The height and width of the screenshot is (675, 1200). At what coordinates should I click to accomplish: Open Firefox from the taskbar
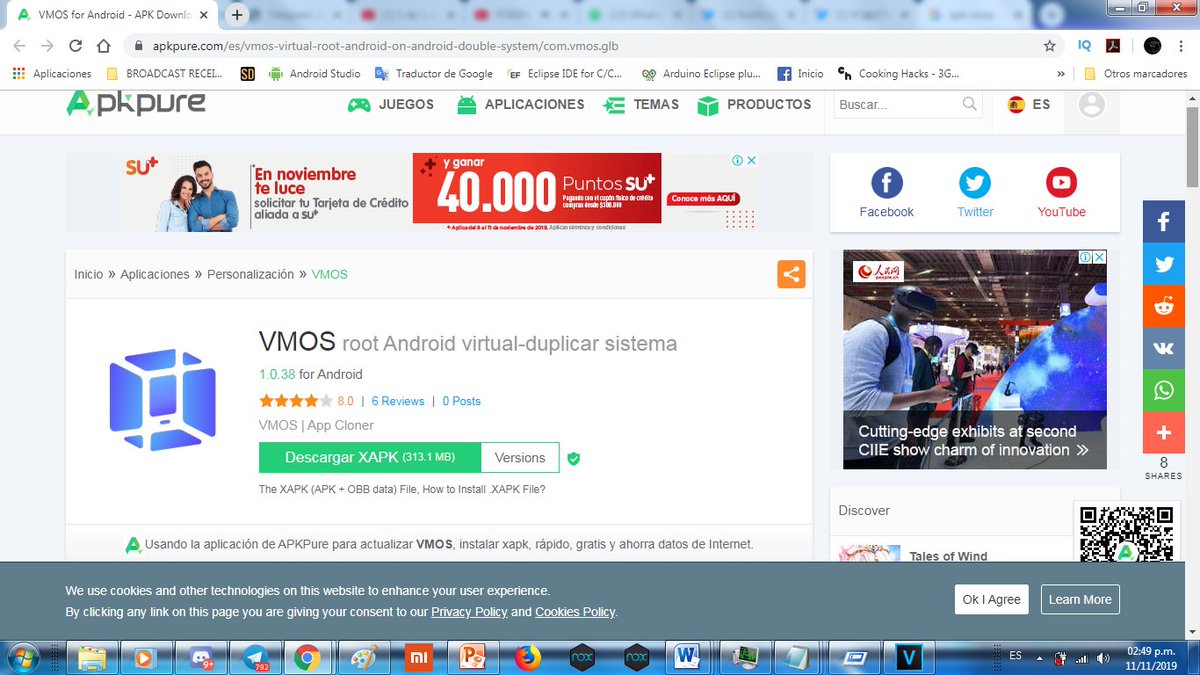pyautogui.click(x=527, y=657)
